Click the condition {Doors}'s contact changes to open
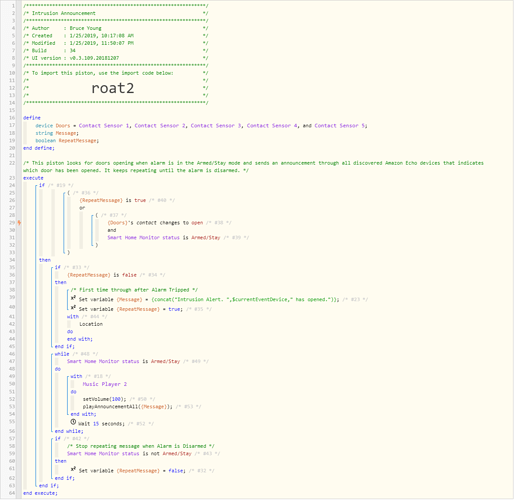517x500 pixels. tap(155, 223)
